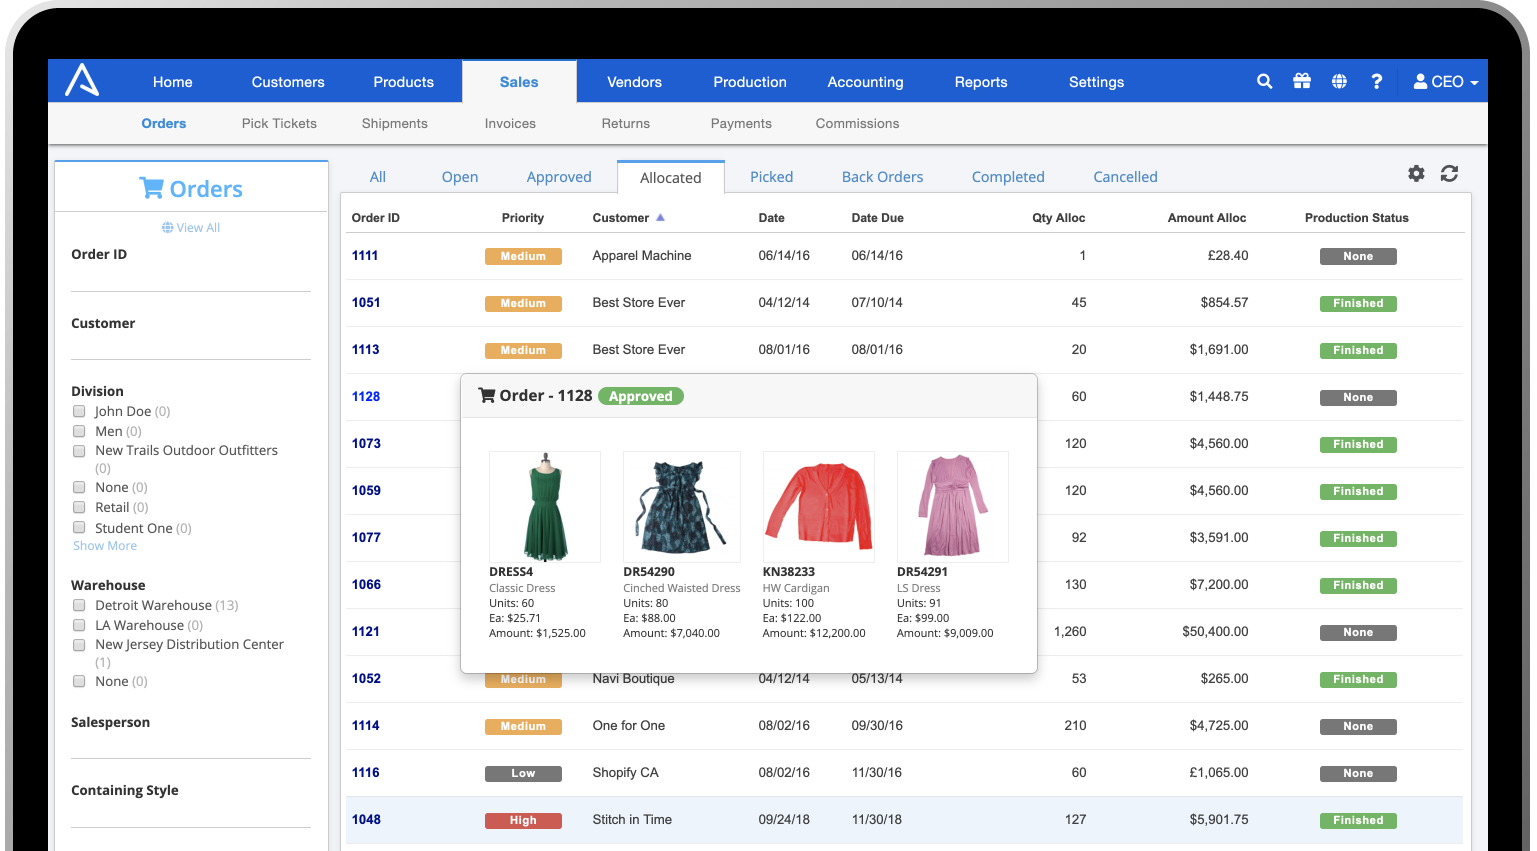Open the CEO user dropdown
Screen dimensions: 1537x851
click(x=1445, y=82)
